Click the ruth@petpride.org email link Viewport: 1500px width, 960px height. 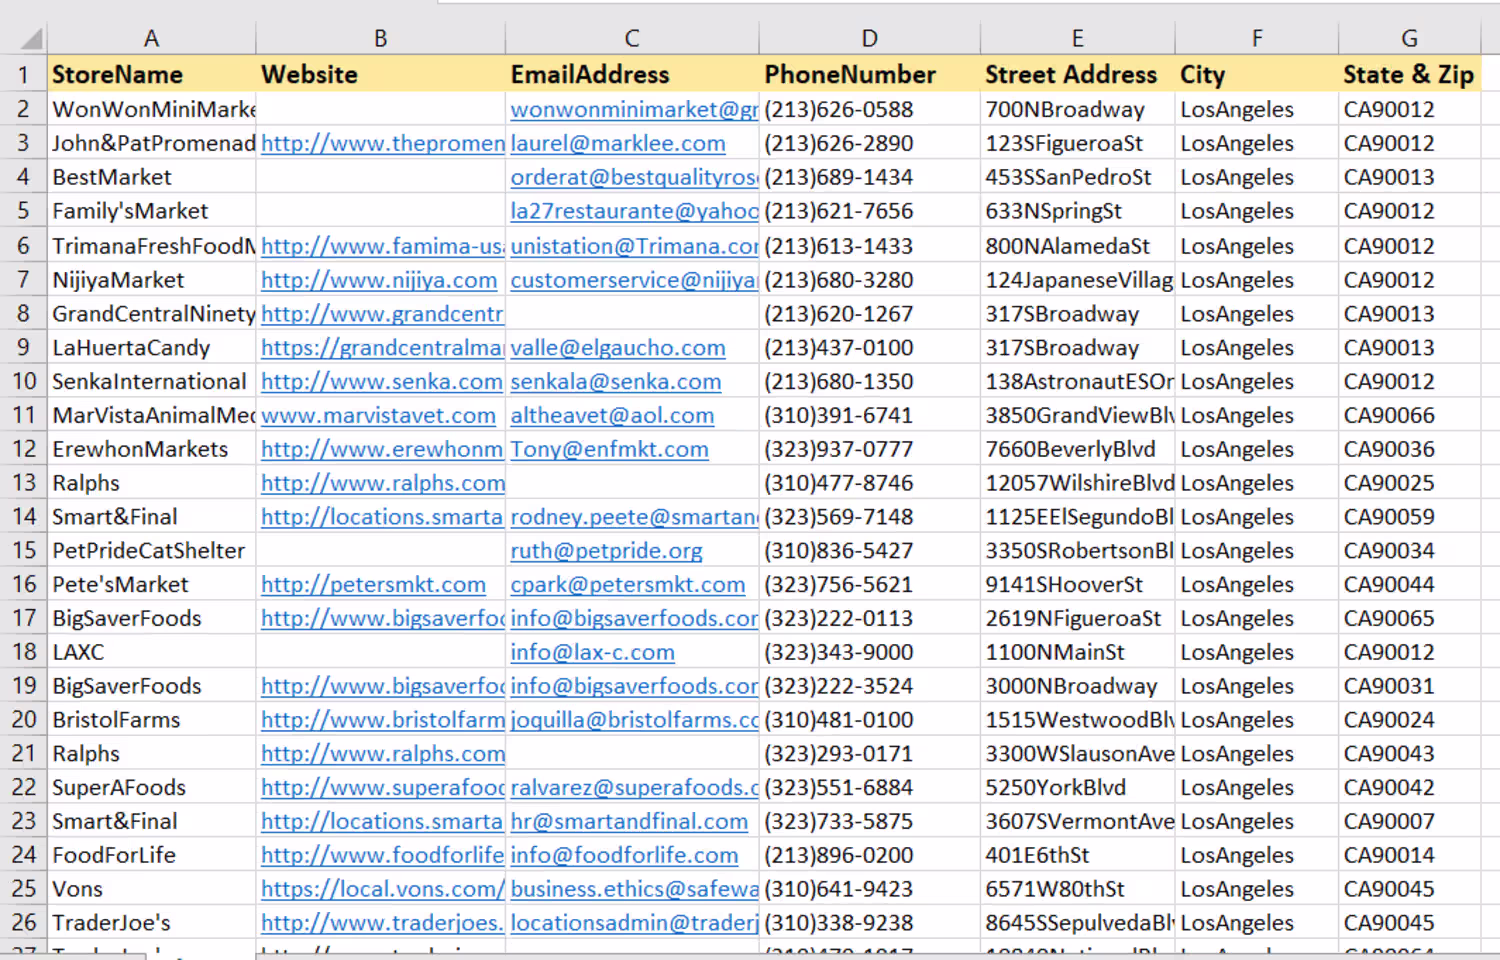tap(606, 551)
